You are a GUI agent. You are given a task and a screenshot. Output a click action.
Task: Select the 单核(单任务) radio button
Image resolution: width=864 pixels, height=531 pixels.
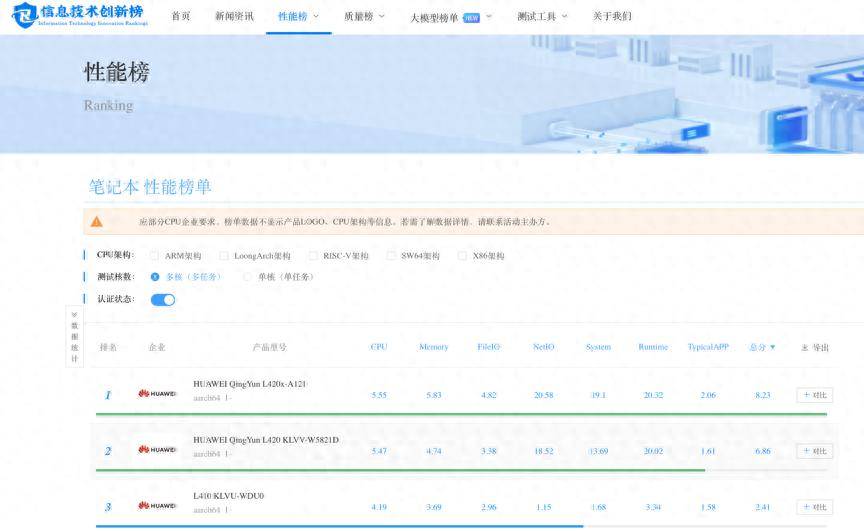tap(247, 277)
